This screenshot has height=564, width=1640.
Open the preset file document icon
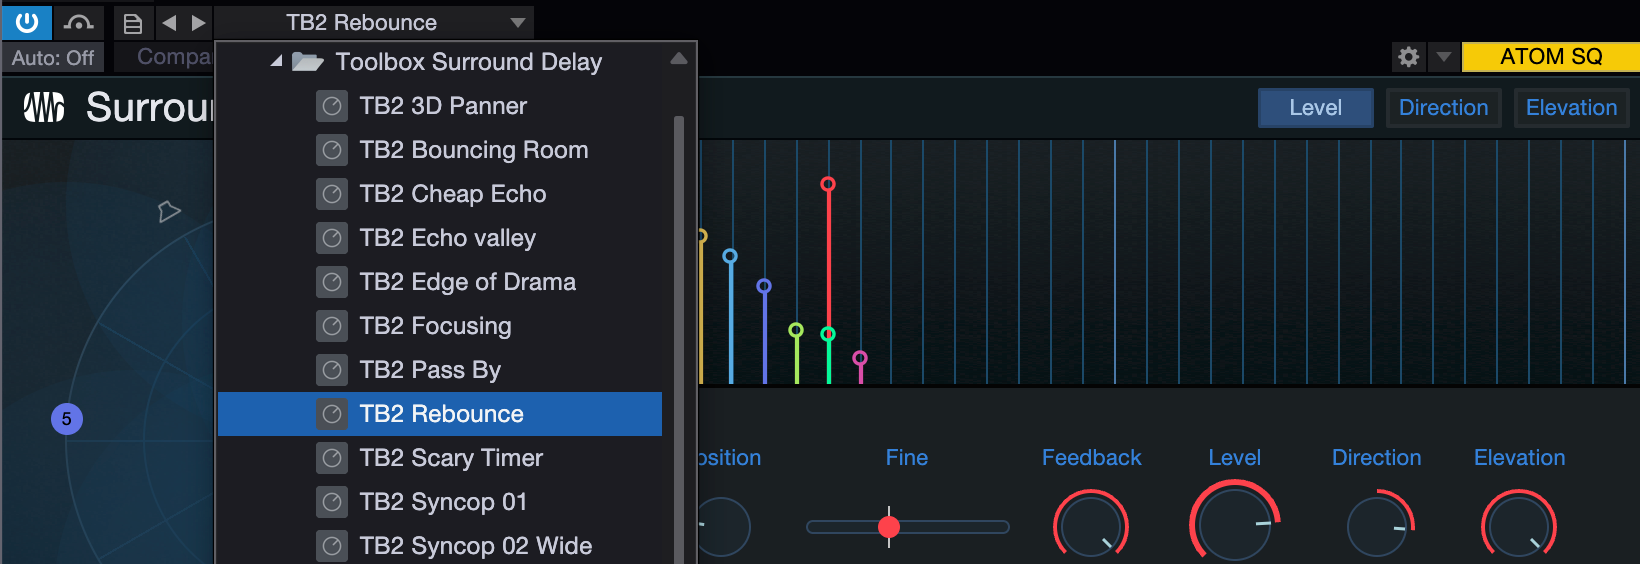(x=132, y=23)
